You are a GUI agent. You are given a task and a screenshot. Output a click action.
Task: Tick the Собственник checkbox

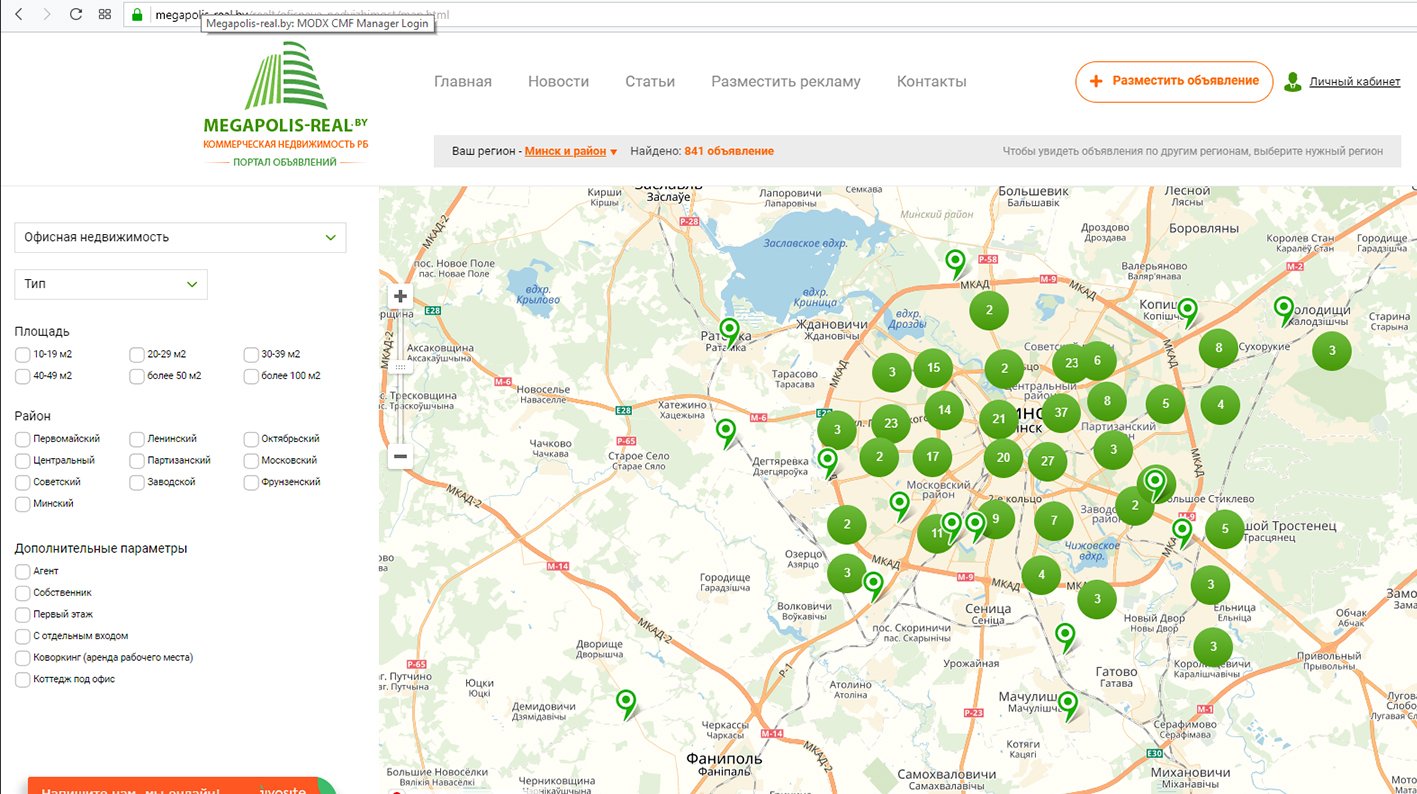tap(23, 593)
